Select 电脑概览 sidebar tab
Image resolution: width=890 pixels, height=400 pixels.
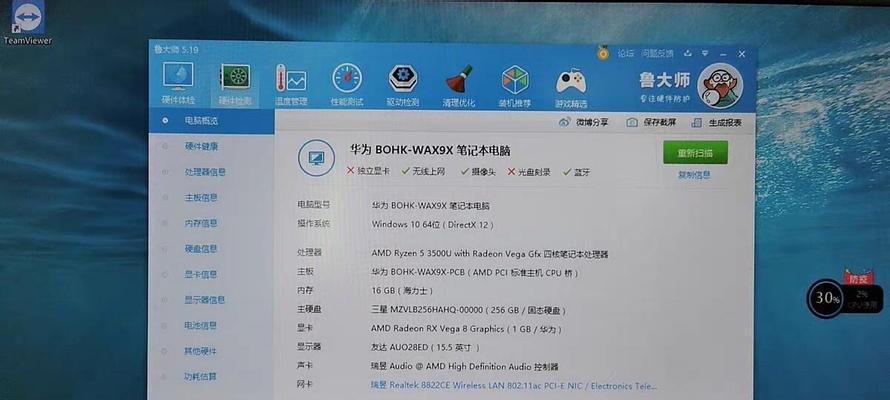[x=211, y=121]
